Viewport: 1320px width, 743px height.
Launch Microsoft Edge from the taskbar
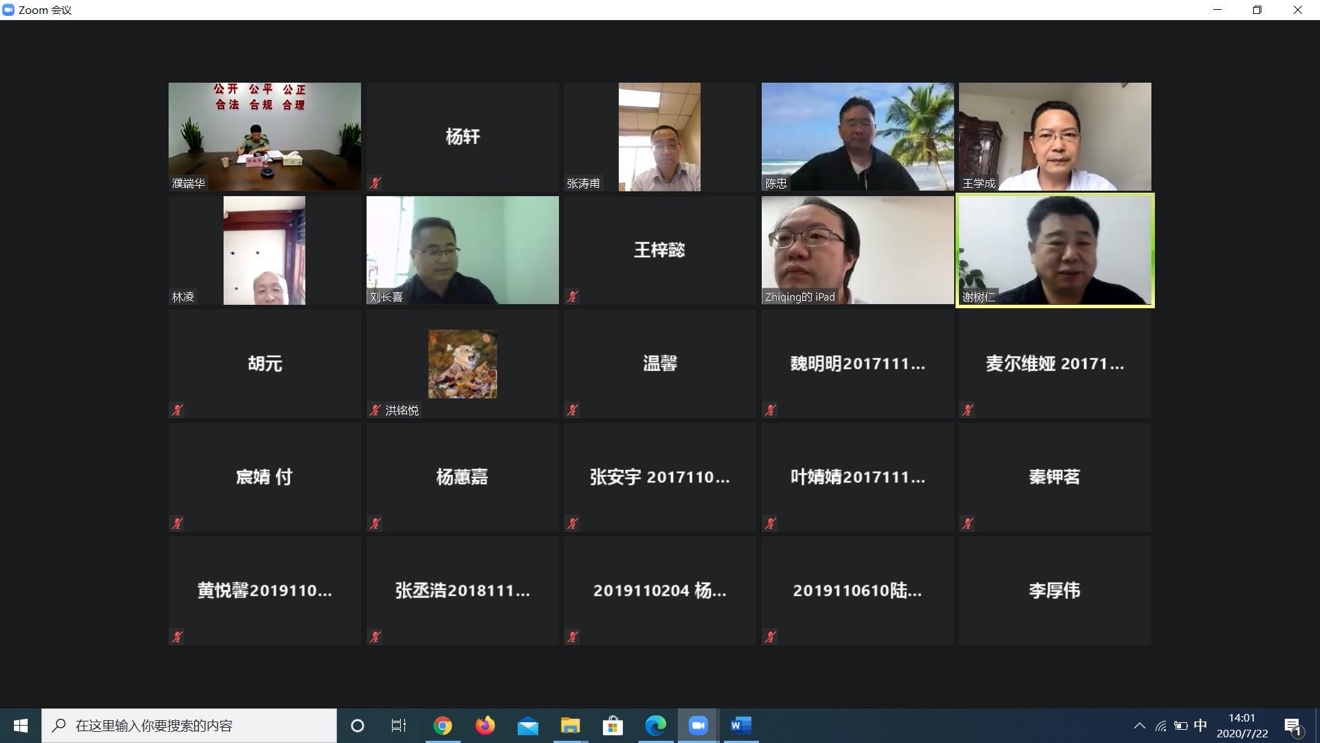point(655,725)
